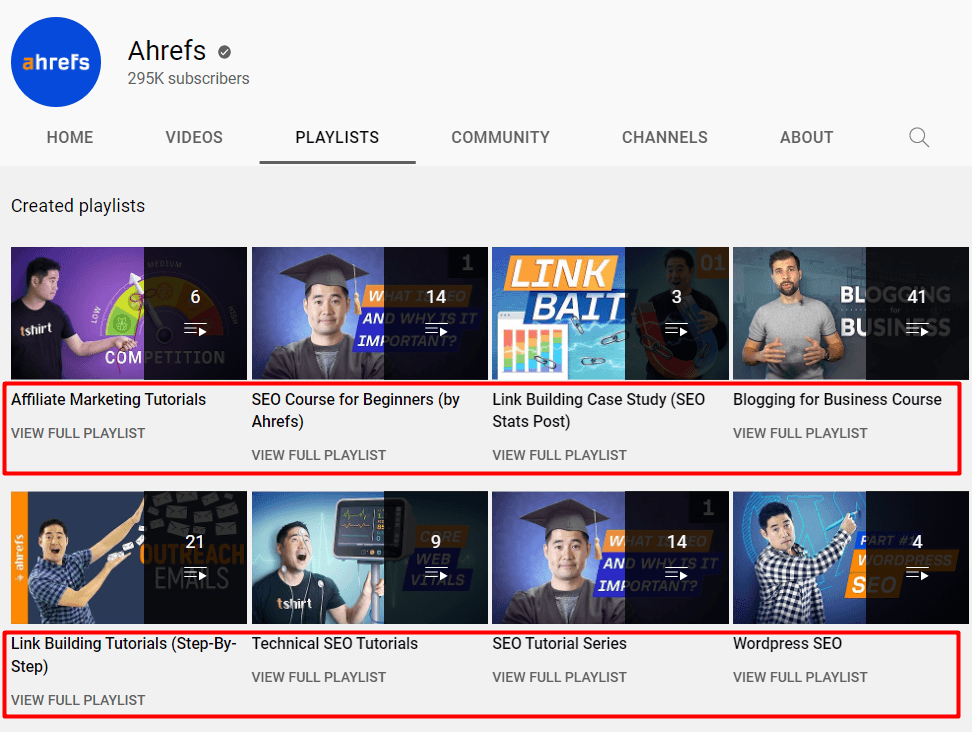The image size is (972, 732).
Task: Click the Outreach Emails playlist thumbnail
Action: [129, 558]
